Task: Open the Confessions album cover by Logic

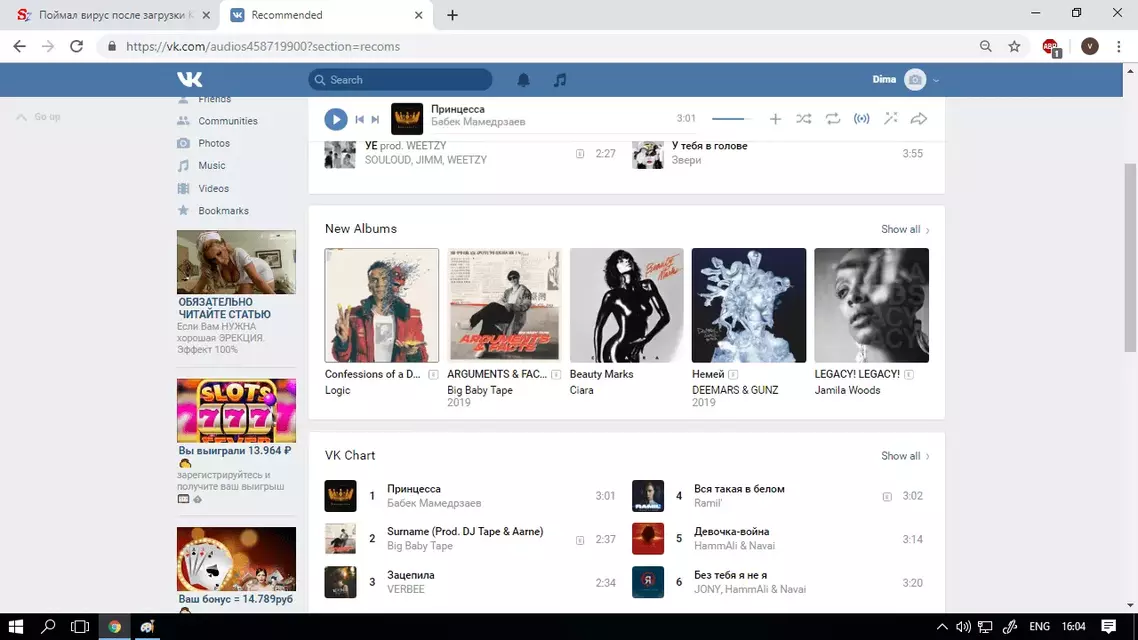Action: coord(382,305)
